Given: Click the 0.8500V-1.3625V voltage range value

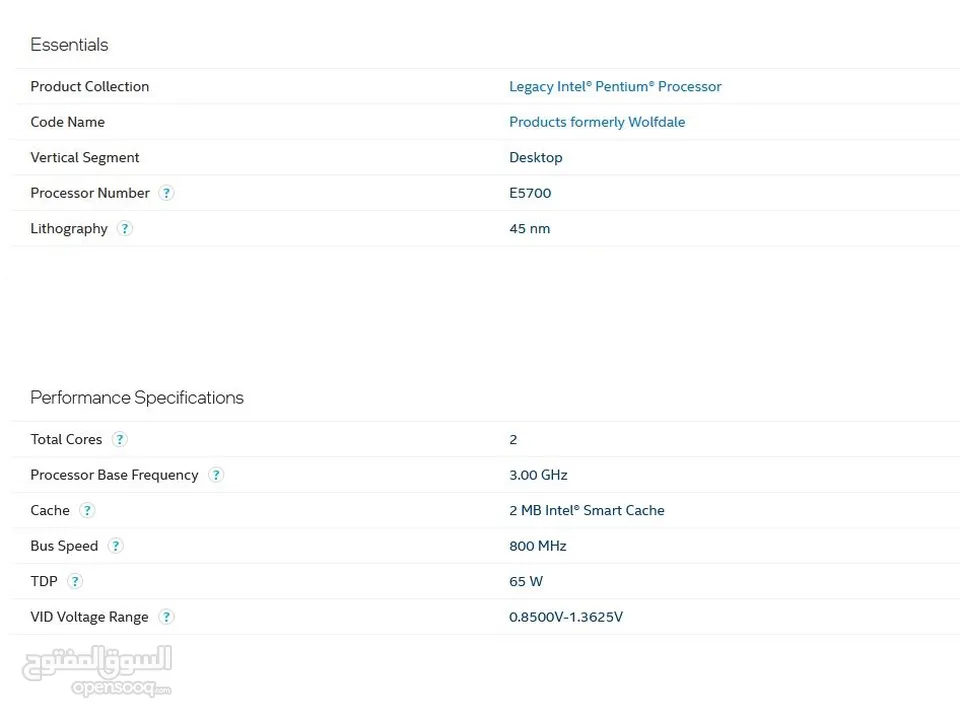Looking at the screenshot, I should (566, 617).
